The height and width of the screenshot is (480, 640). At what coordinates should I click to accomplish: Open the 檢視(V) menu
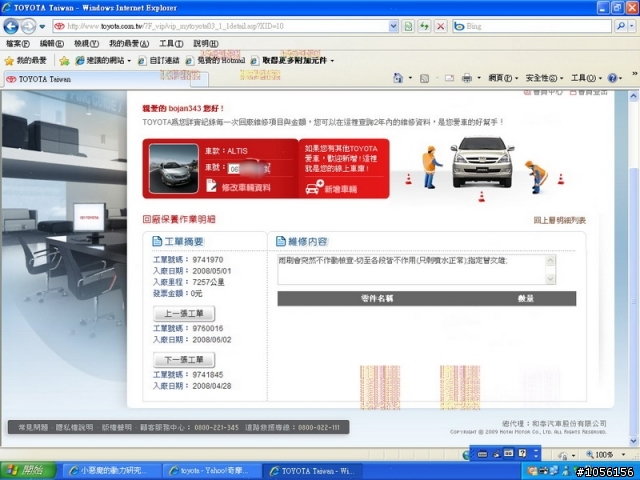click(x=86, y=43)
